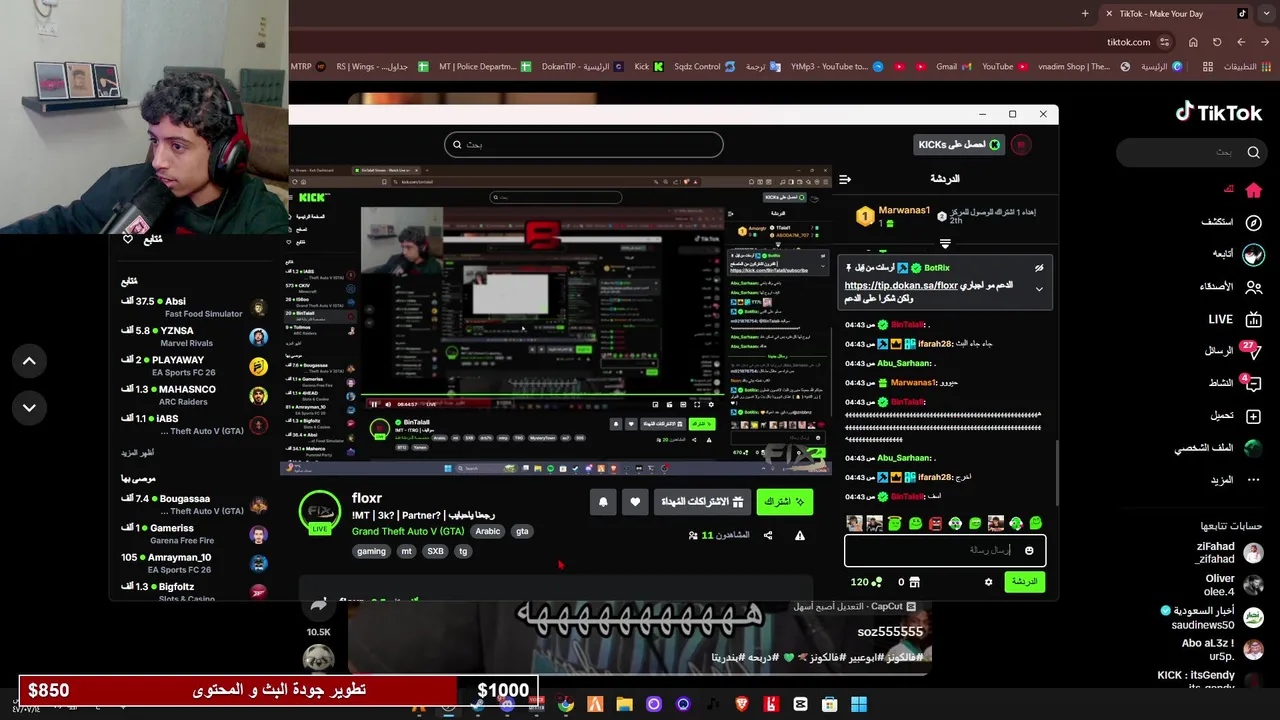1280x720 pixels.
Task: Report the stream via warning triangle
Action: [800, 535]
